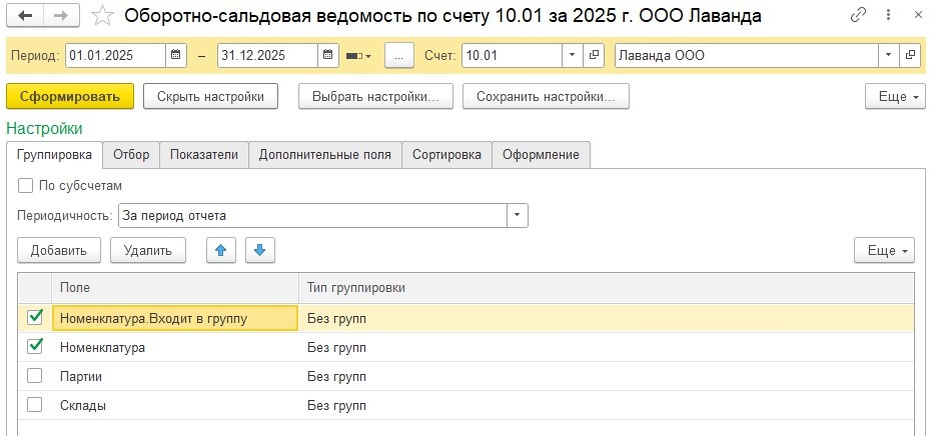This screenshot has height=436, width=934.
Task: Expand the organization 'Лаванда ООО' dropdown
Action: pos(887,56)
